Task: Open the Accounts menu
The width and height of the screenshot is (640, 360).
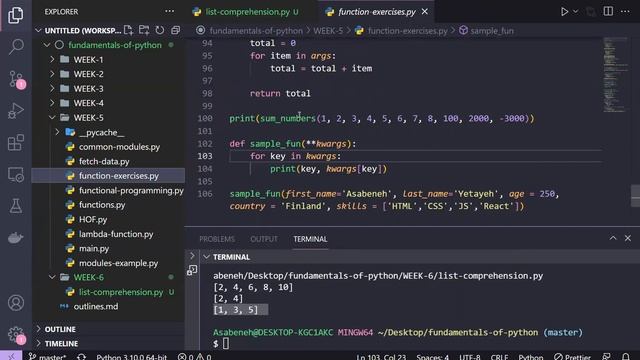Action: (x=16, y=303)
